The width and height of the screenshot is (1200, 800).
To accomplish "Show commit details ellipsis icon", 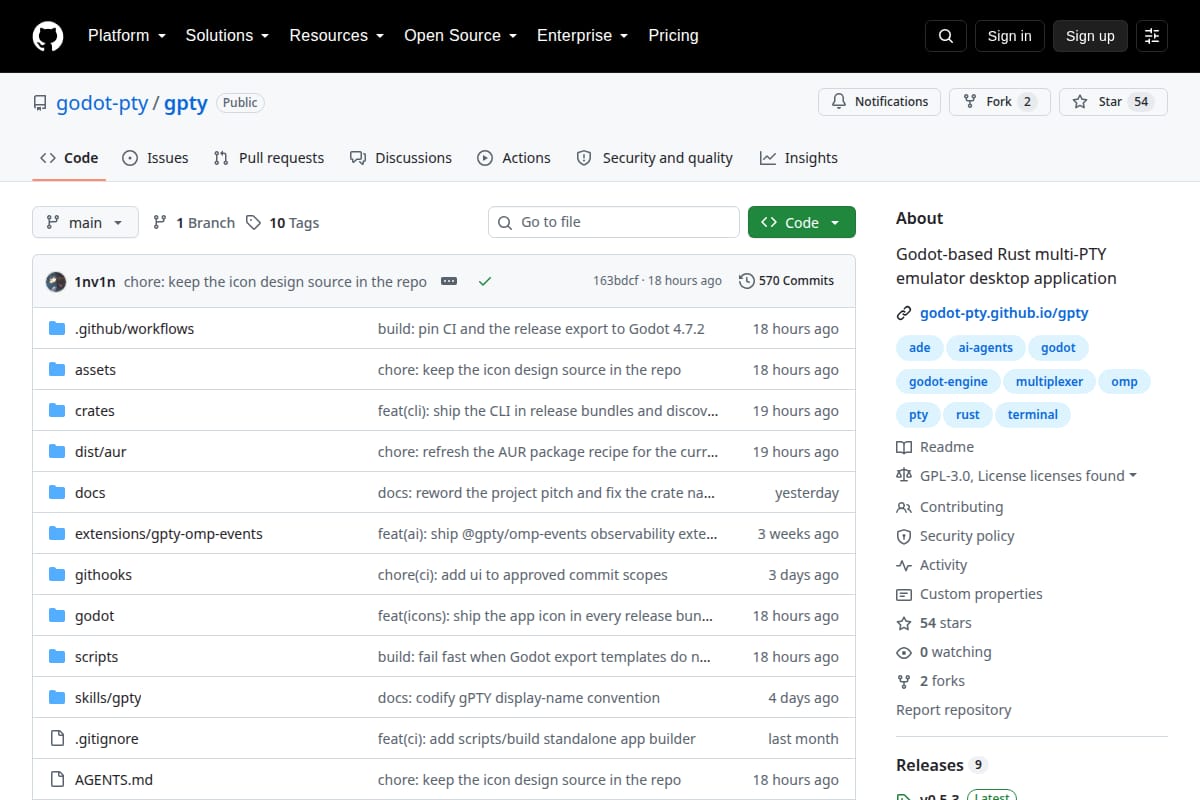I will pyautogui.click(x=449, y=281).
